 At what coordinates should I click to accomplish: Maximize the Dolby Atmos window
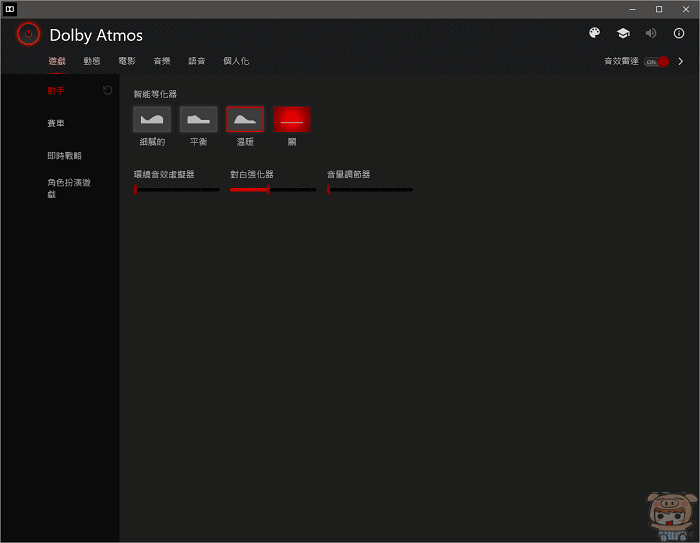click(659, 9)
